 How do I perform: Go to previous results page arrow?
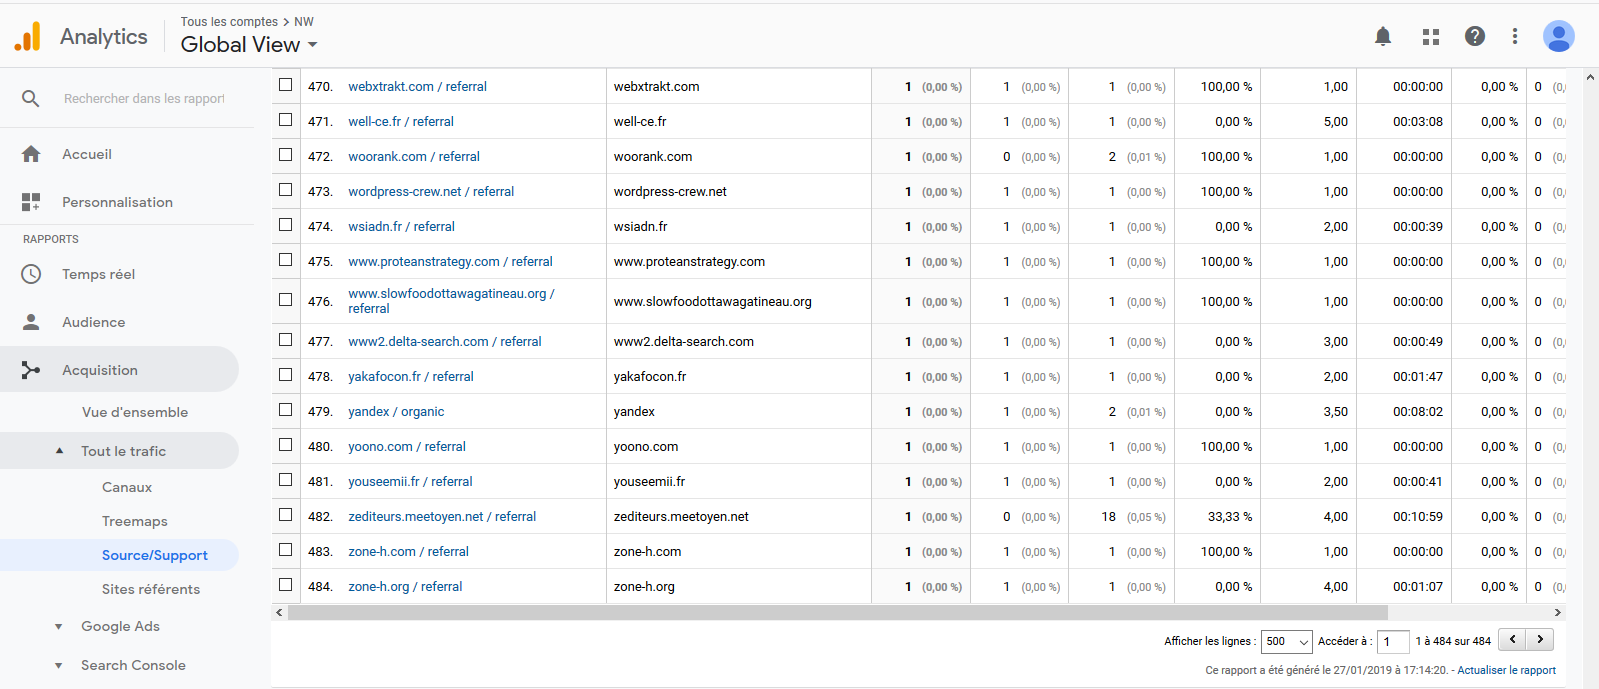[1512, 639]
